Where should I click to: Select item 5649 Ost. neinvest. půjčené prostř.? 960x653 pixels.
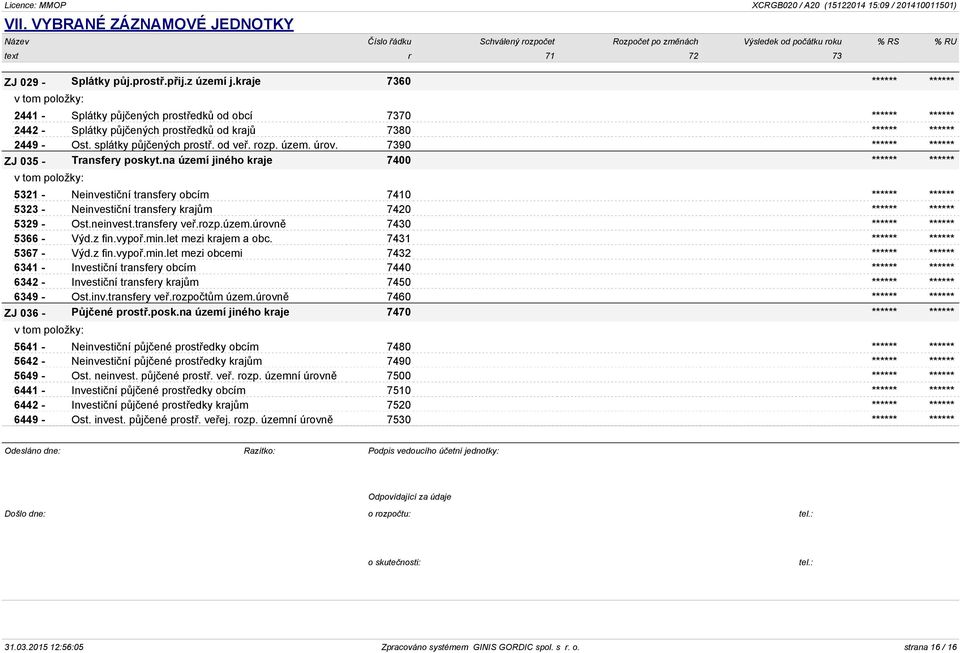480,376
